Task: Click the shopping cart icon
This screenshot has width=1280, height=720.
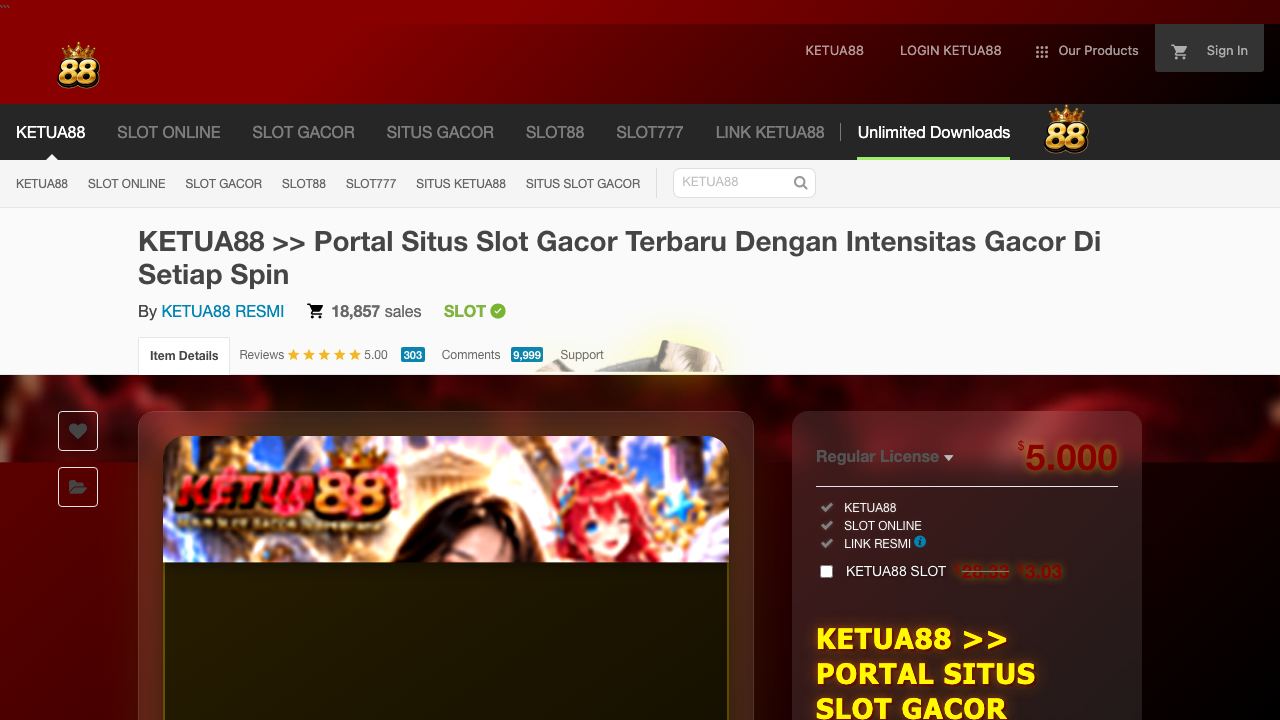Action: (1180, 51)
